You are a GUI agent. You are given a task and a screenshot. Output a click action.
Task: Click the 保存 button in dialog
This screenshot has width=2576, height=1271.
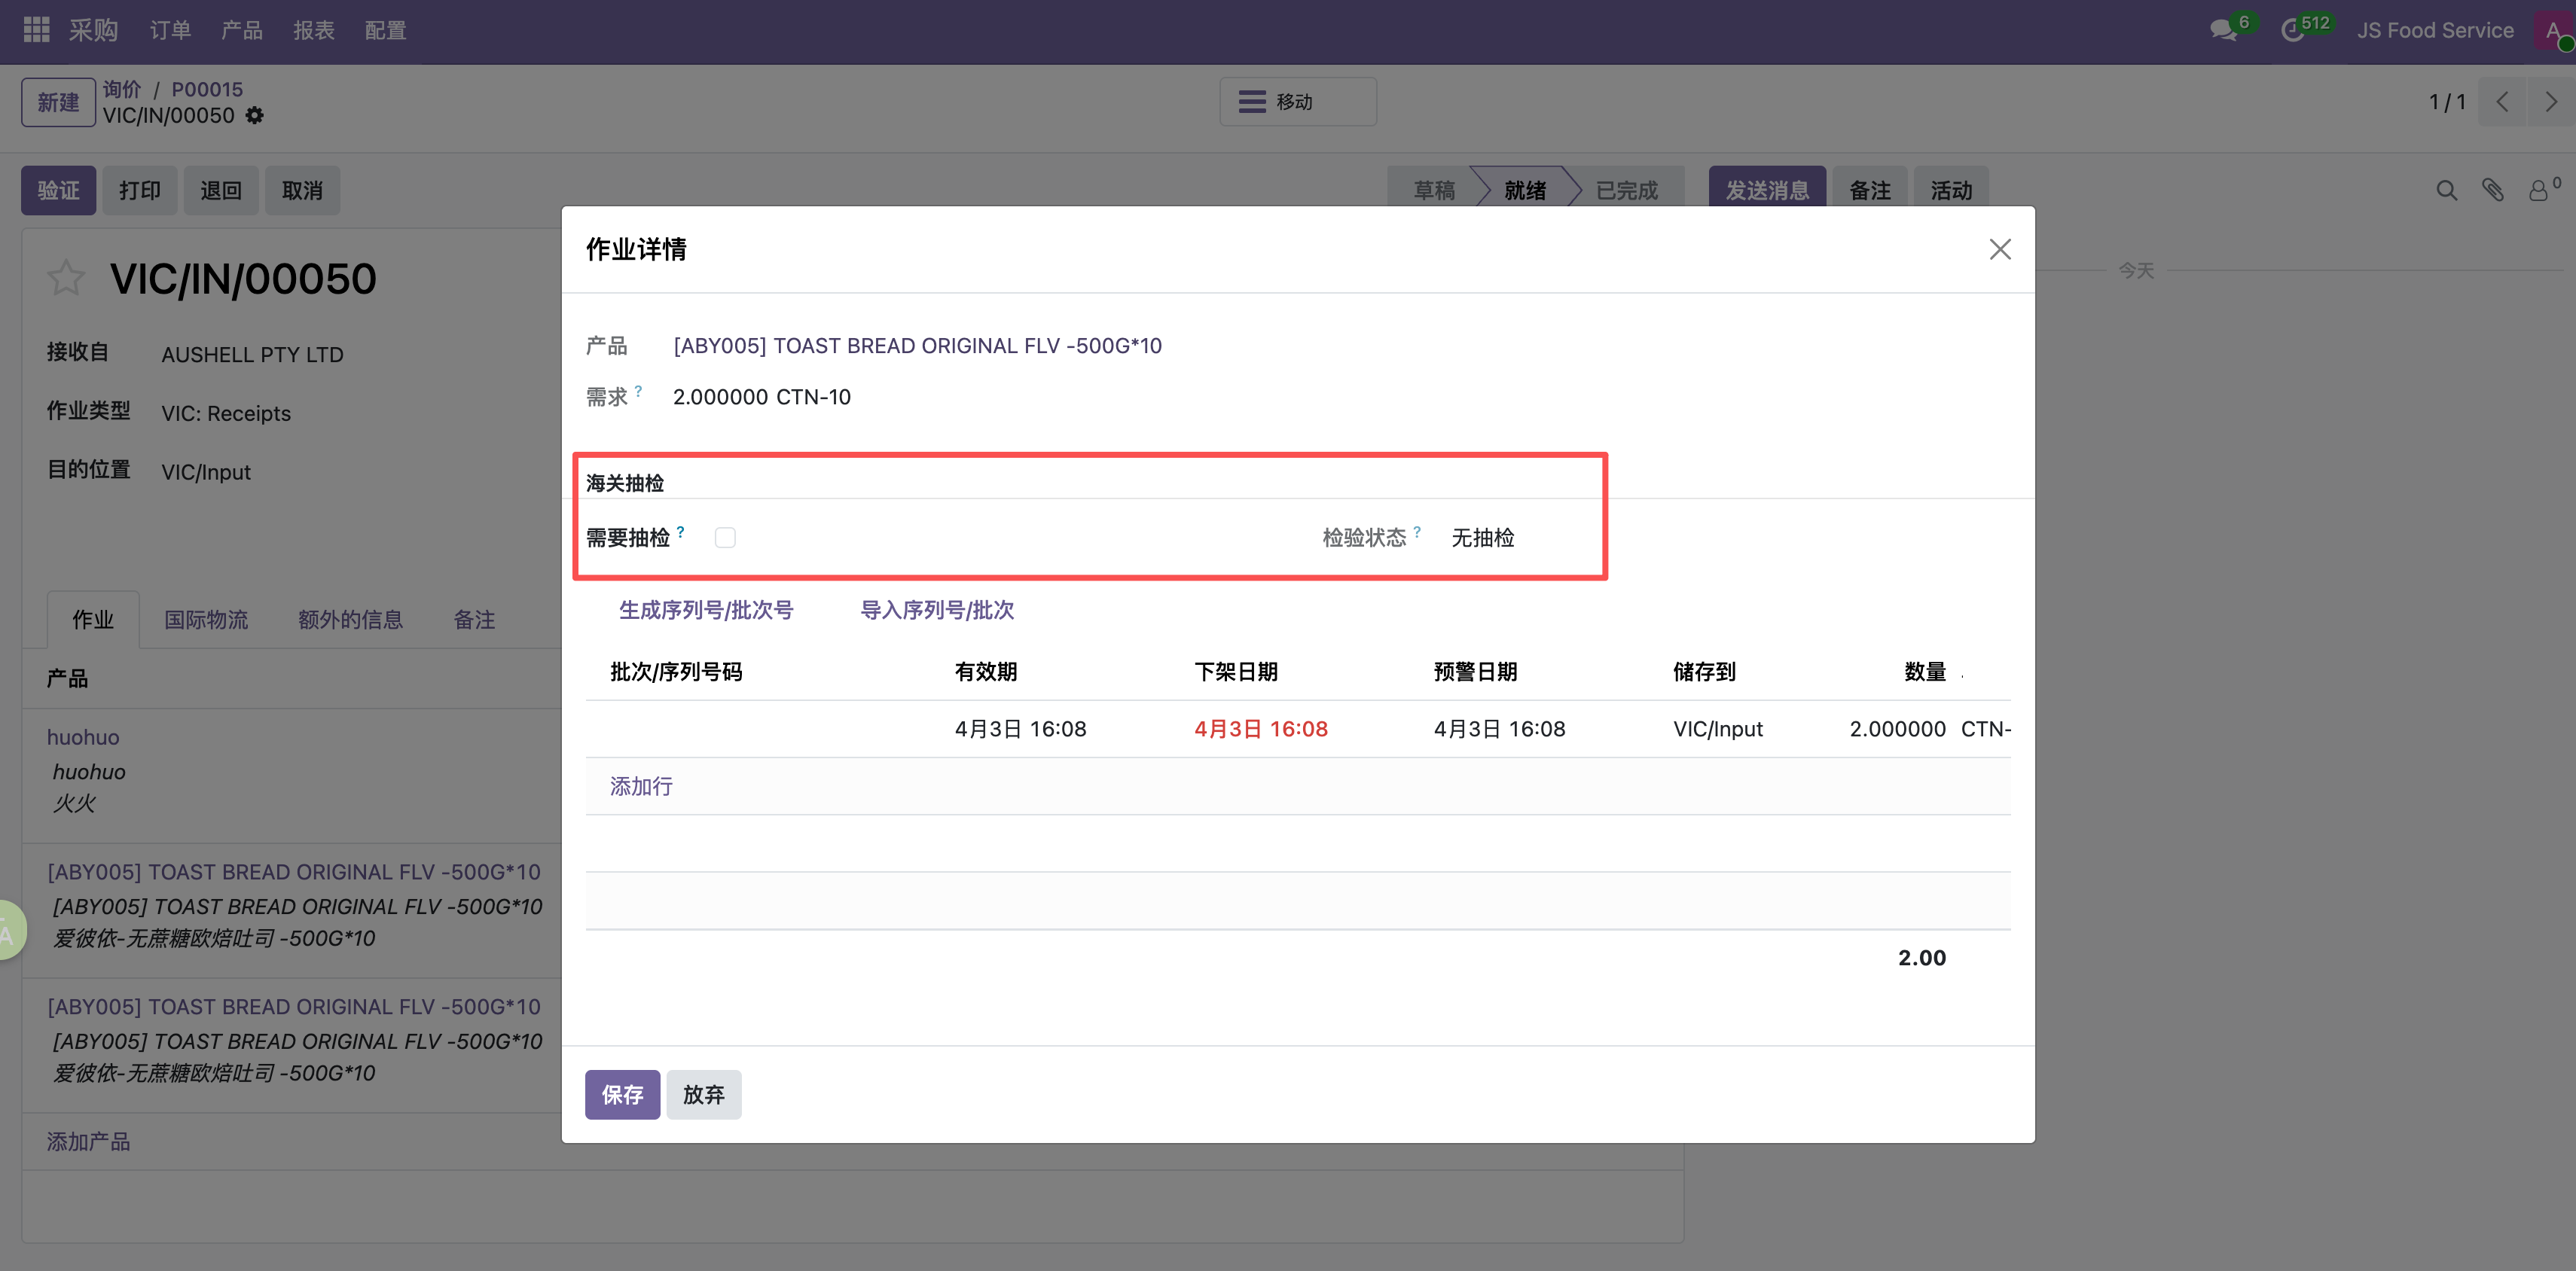tap(622, 1094)
